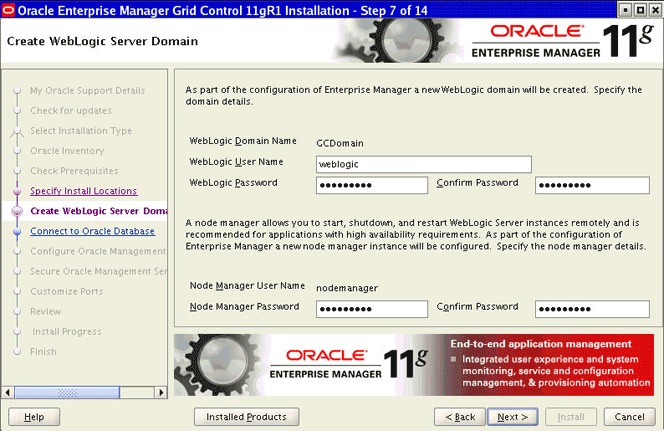Click the Customize Ports step
This screenshot has width=664, height=431.
pyautogui.click(x=66, y=291)
